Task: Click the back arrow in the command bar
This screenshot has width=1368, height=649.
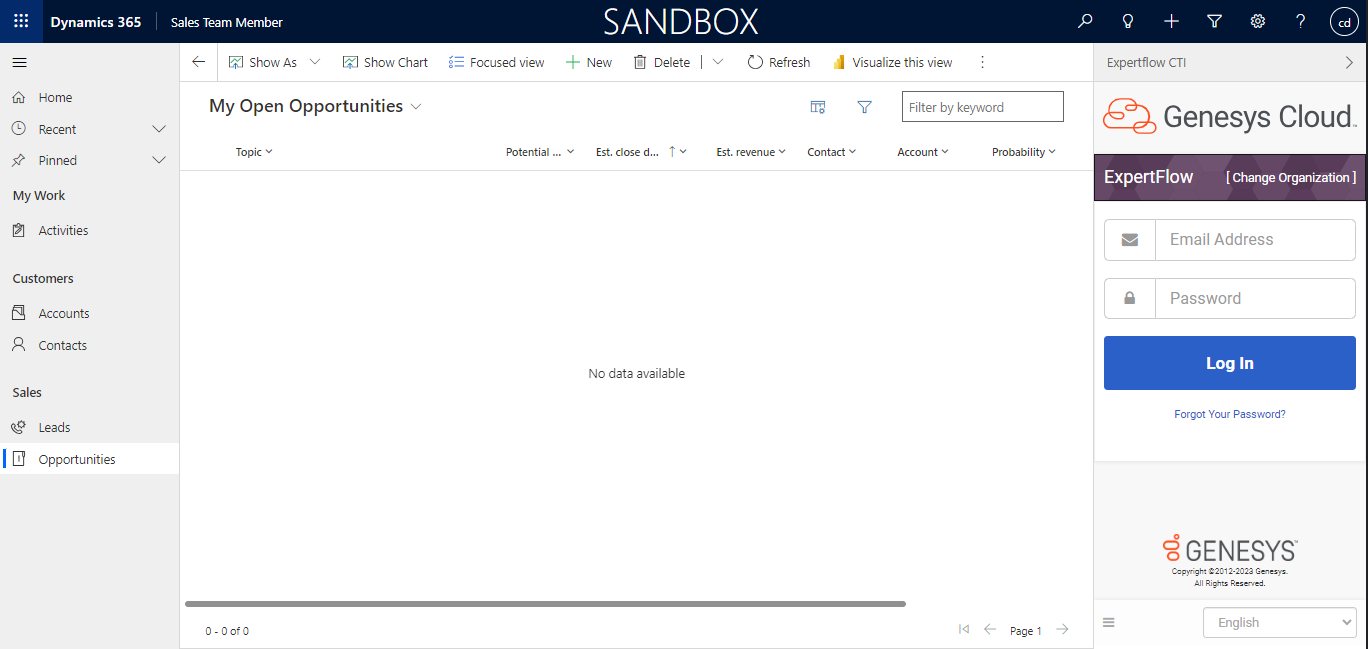Action: tap(198, 61)
